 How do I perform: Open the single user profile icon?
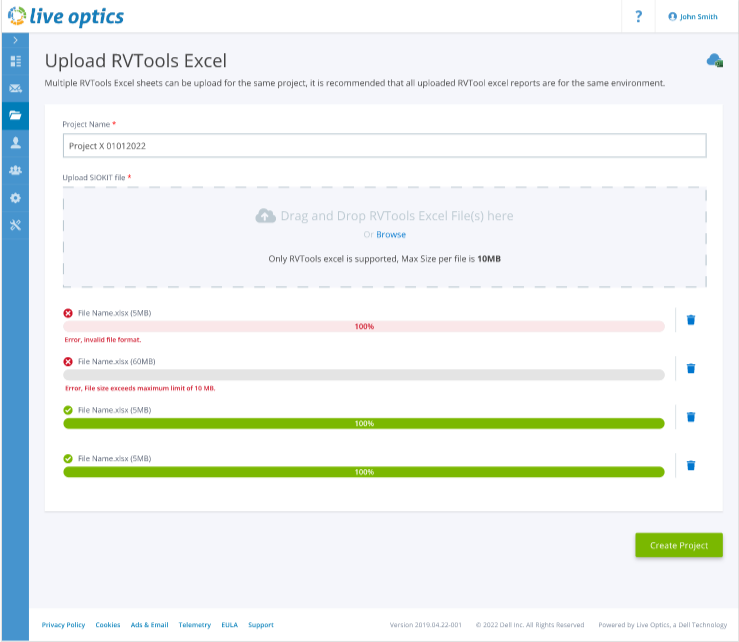pos(15,143)
